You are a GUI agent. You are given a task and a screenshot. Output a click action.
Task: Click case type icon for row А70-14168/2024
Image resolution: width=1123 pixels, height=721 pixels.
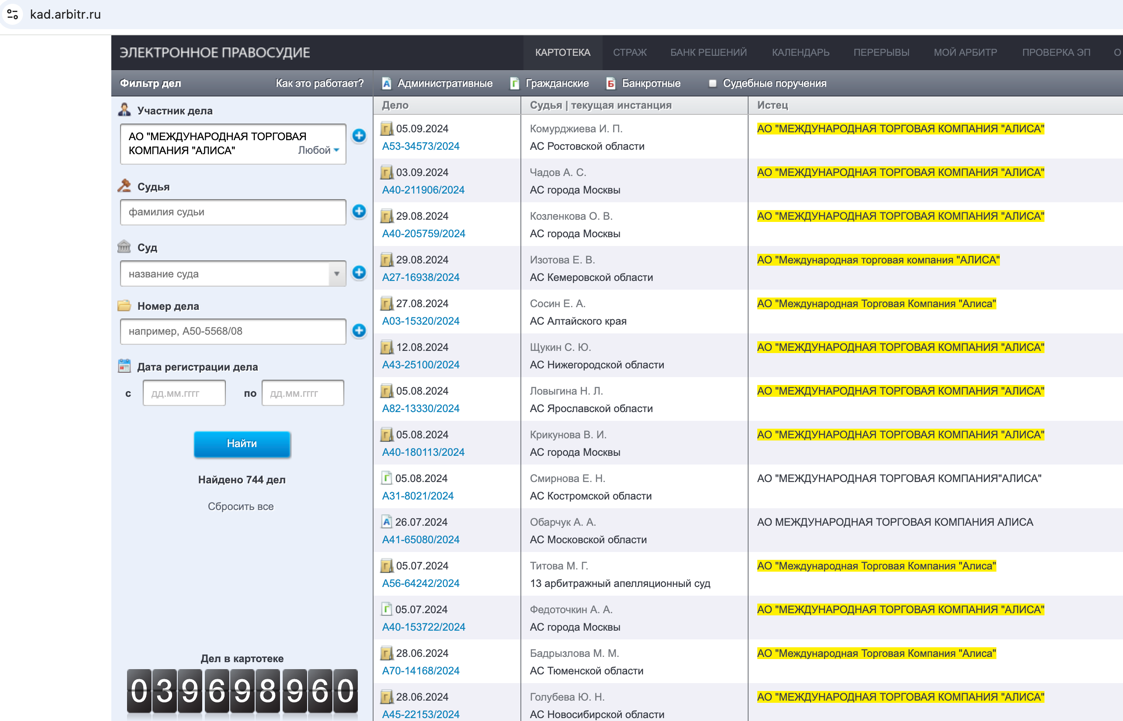(x=387, y=653)
